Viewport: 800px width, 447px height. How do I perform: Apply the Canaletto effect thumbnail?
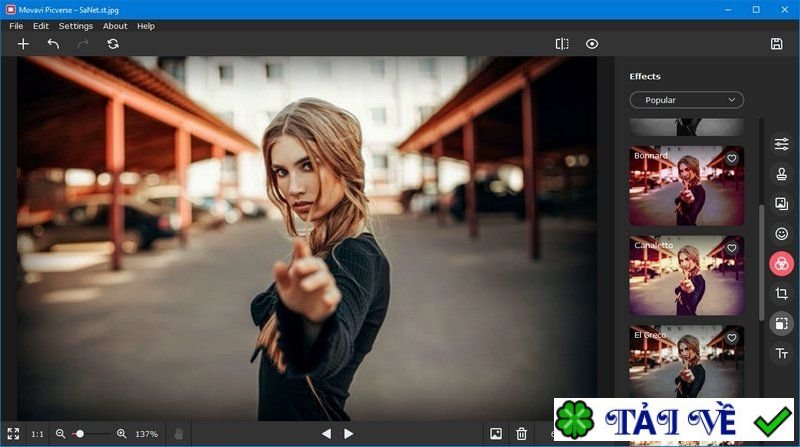[687, 276]
